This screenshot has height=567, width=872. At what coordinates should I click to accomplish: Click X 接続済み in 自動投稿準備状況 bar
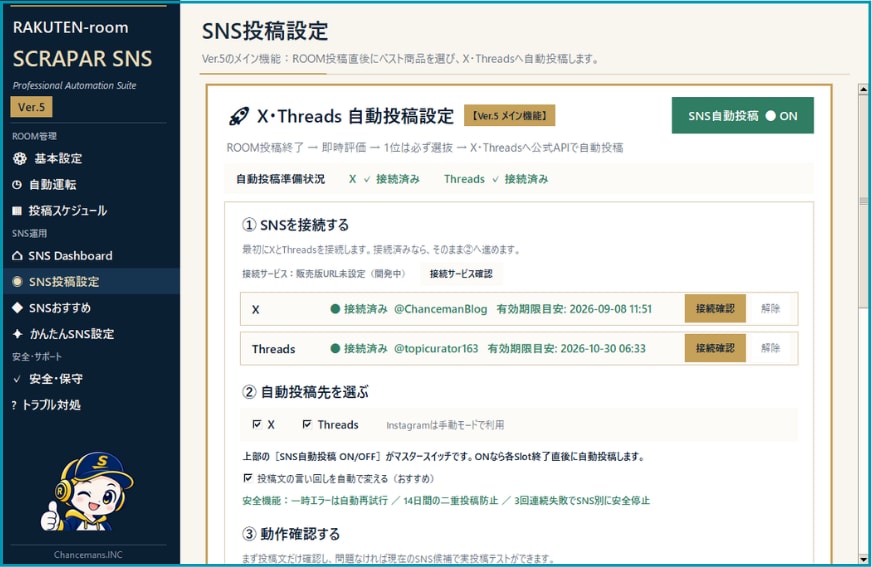[x=384, y=179]
